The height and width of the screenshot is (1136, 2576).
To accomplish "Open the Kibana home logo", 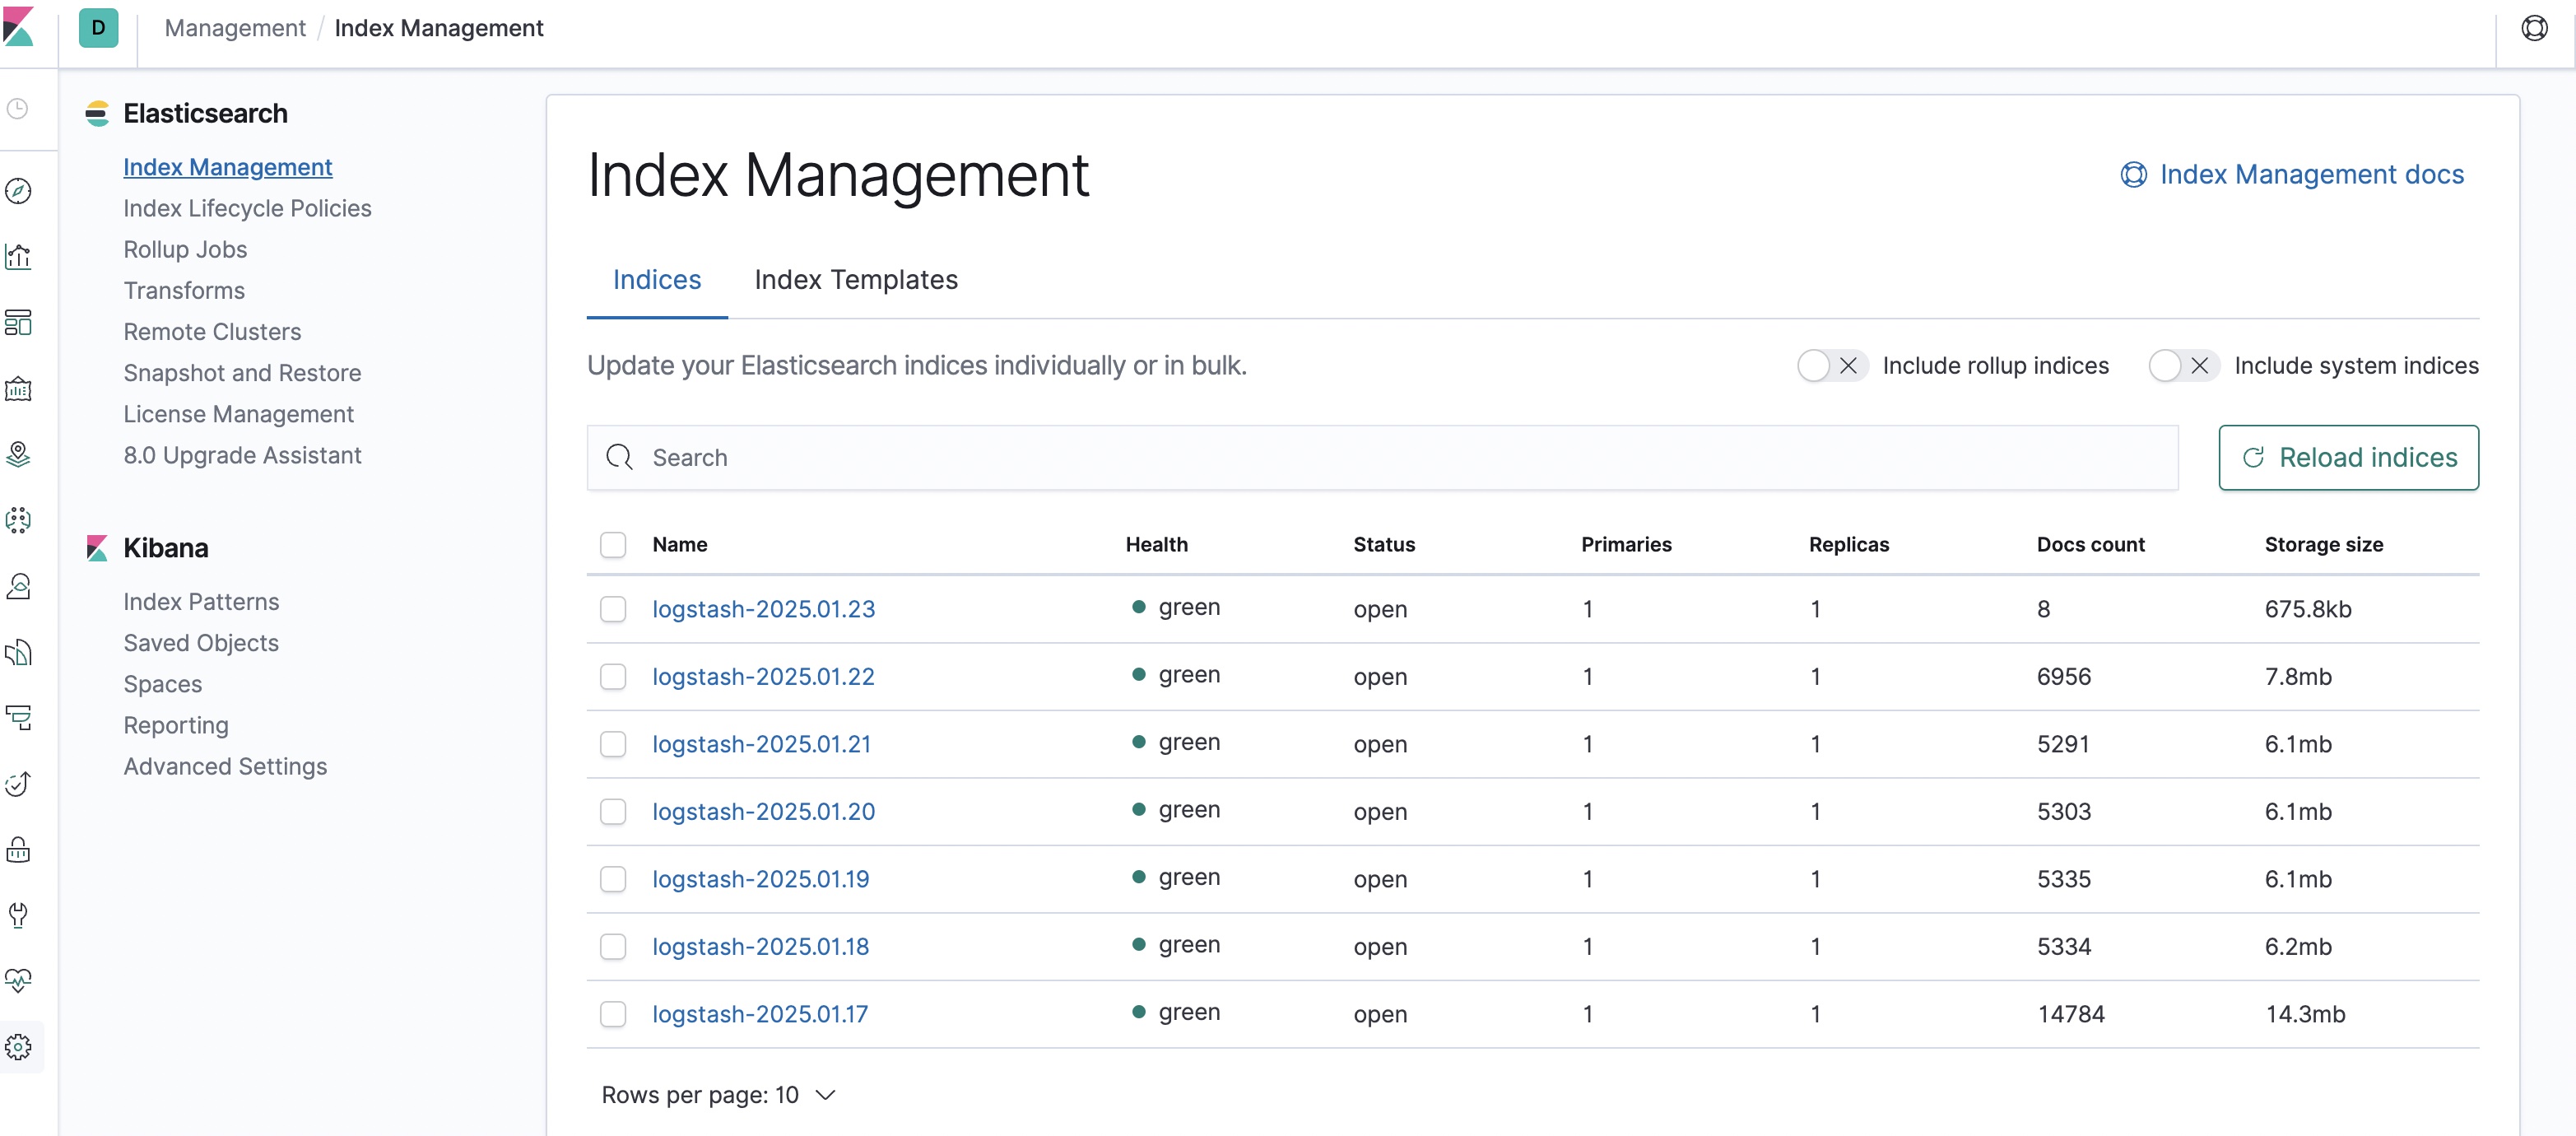I will coord(18,27).
